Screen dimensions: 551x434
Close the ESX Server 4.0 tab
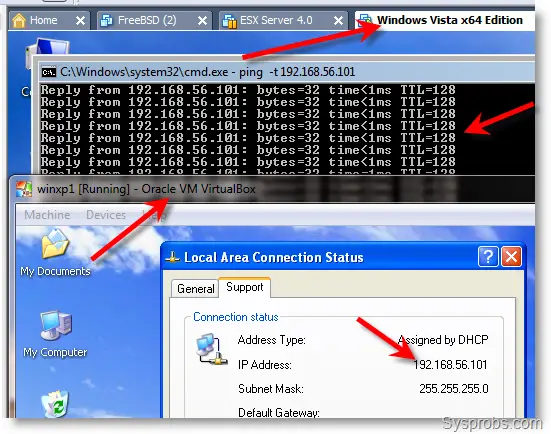pyautogui.click(x=338, y=21)
